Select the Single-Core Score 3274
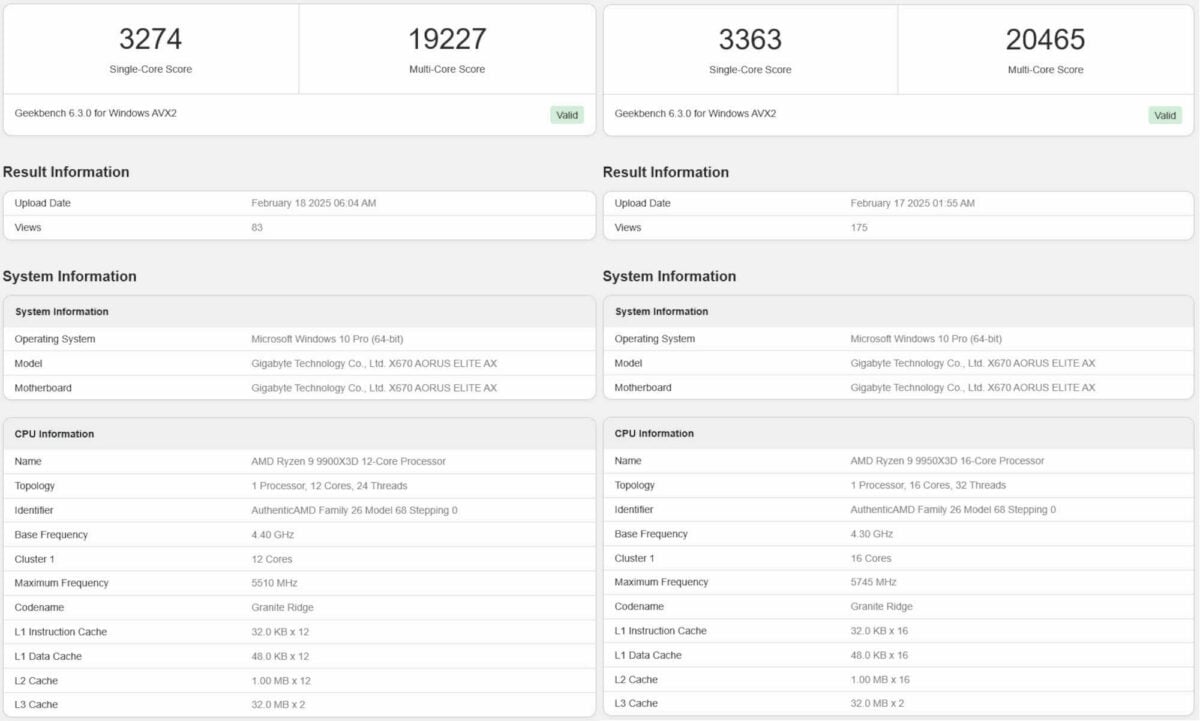 pos(150,38)
